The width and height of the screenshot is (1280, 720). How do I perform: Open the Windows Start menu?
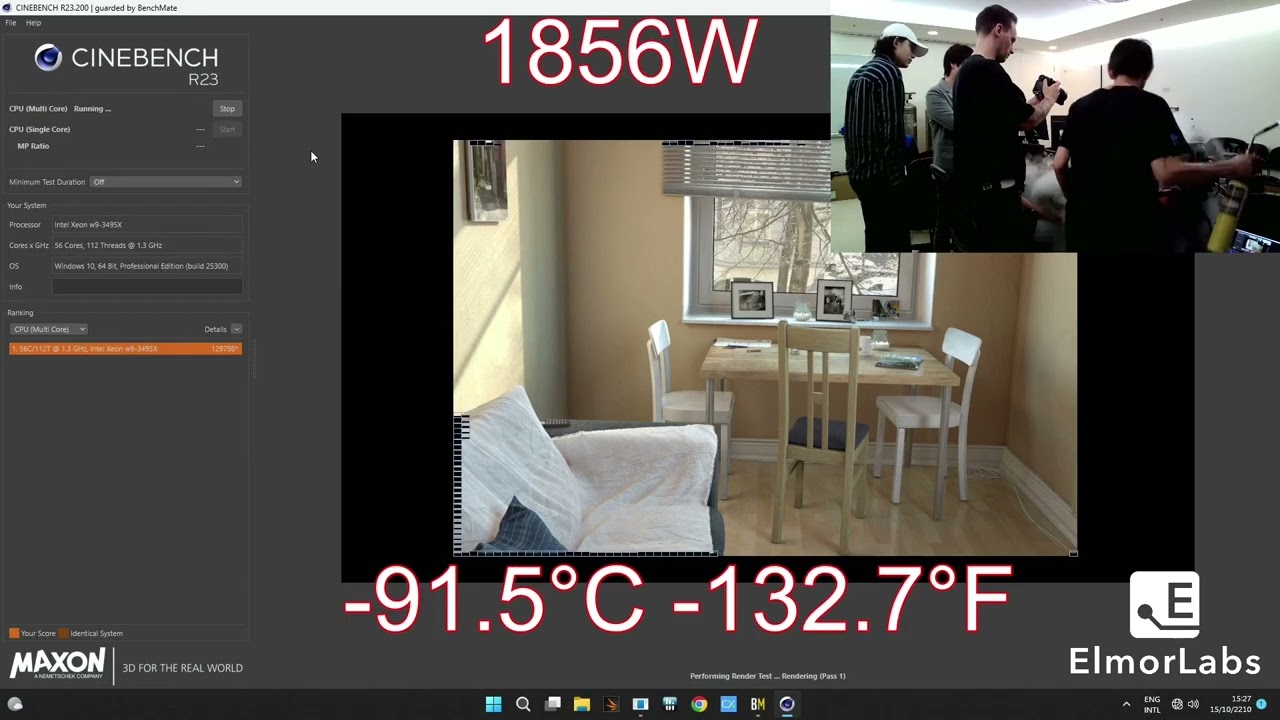(x=493, y=704)
